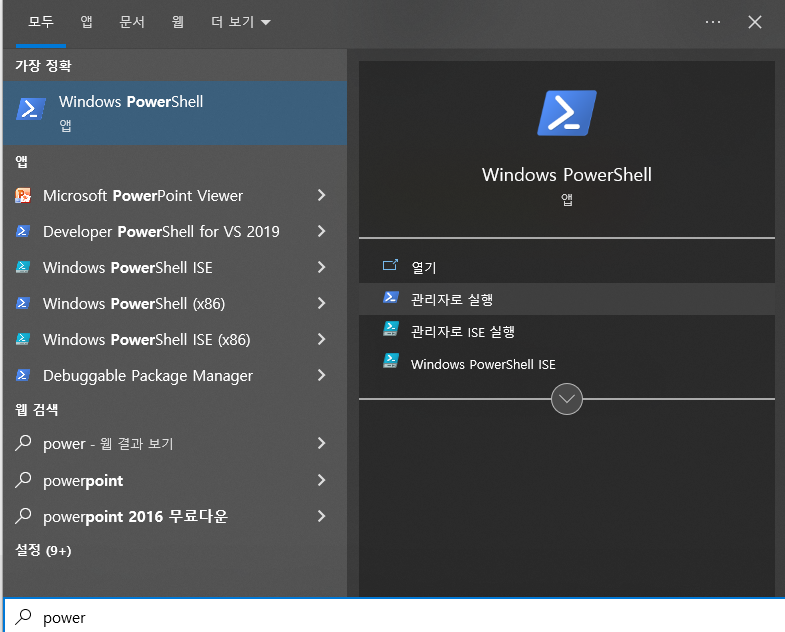This screenshot has width=785, height=632.
Task: Switch to the 앱 tab
Action: pyautogui.click(x=87, y=22)
